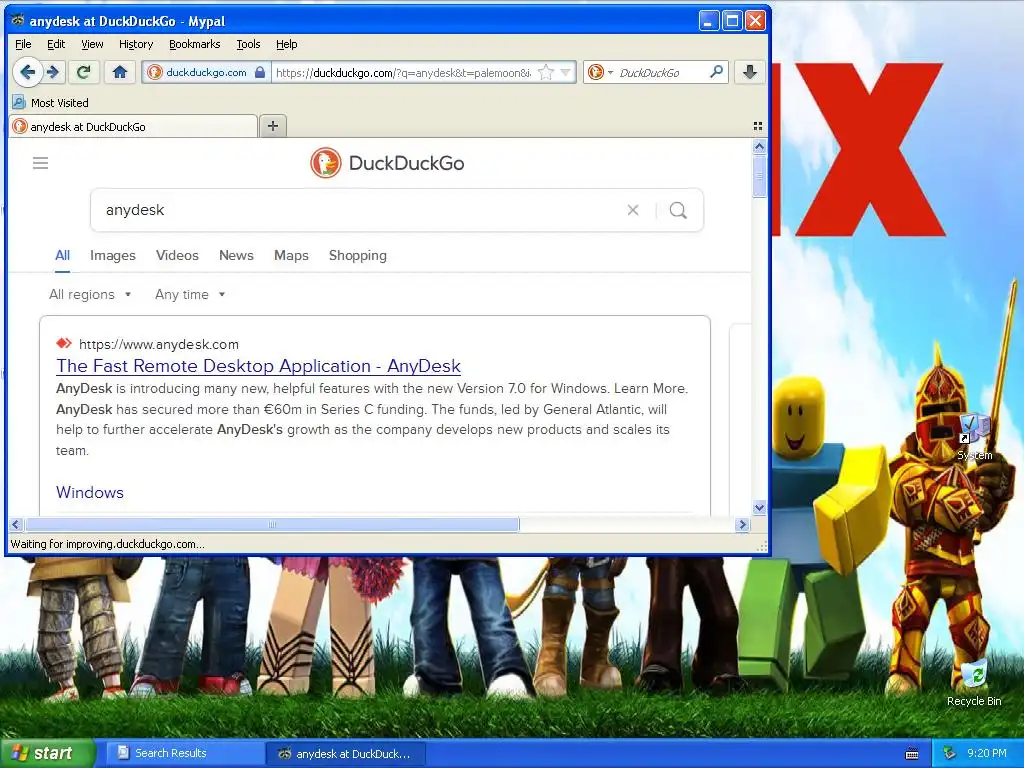
Task: Open the File menu
Action: coord(23,44)
